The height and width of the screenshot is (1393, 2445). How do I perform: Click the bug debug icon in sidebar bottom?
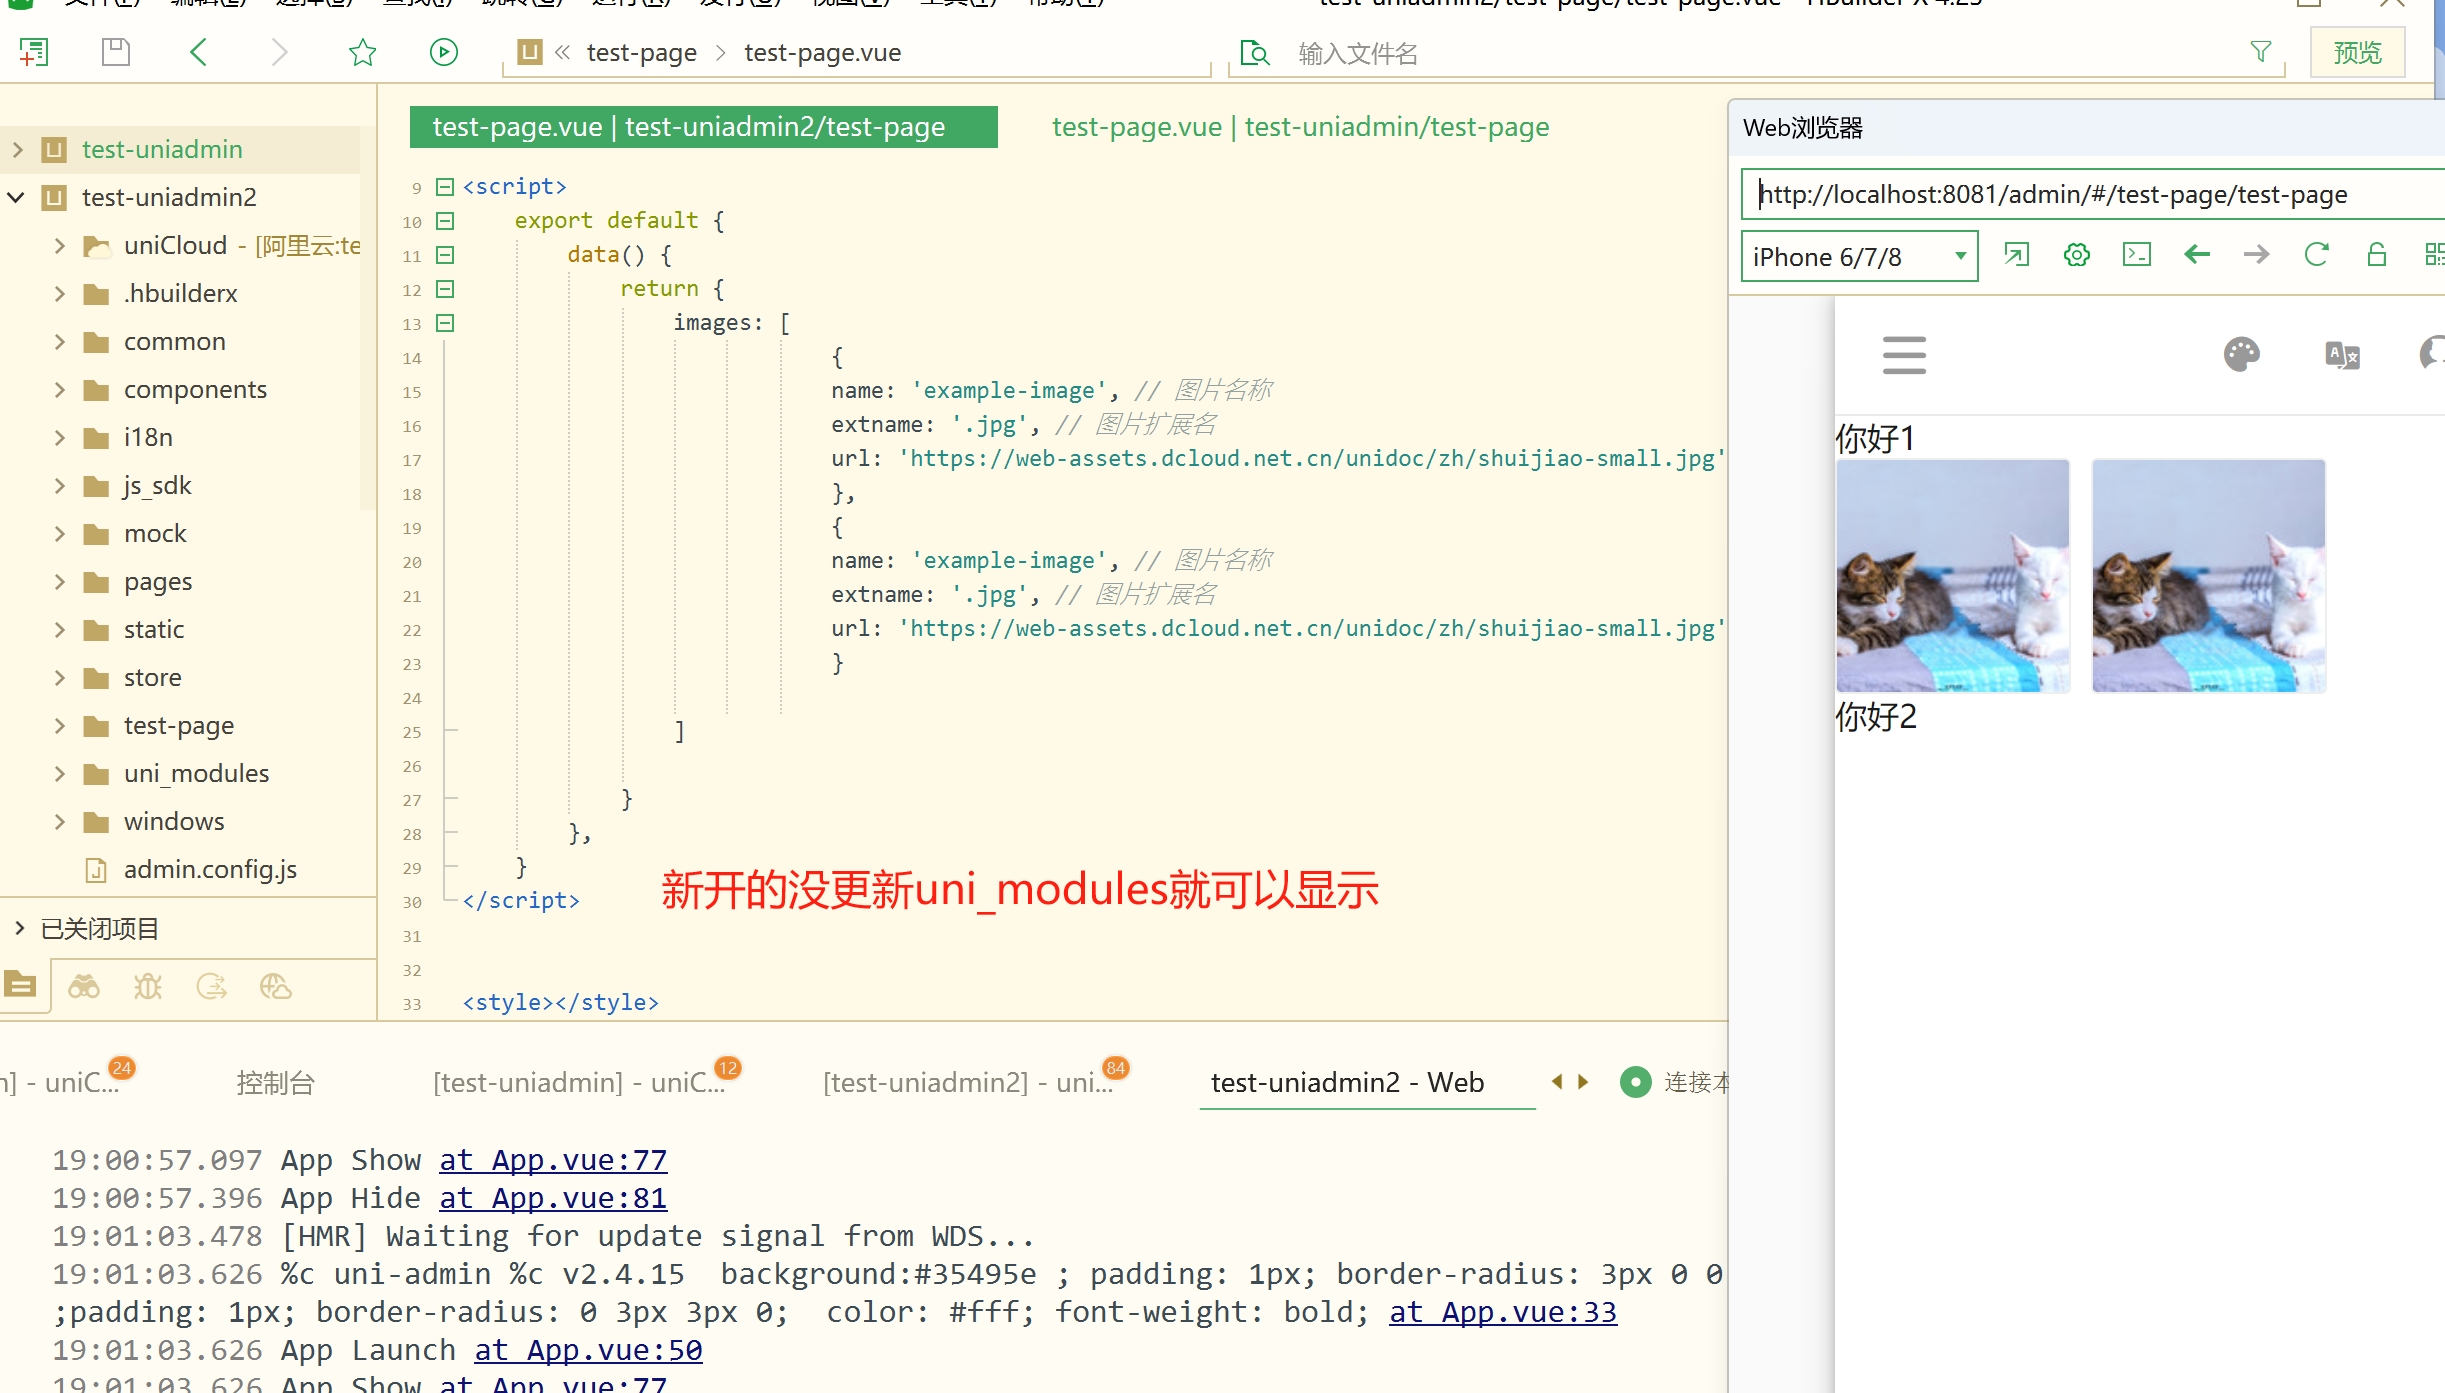(x=148, y=988)
